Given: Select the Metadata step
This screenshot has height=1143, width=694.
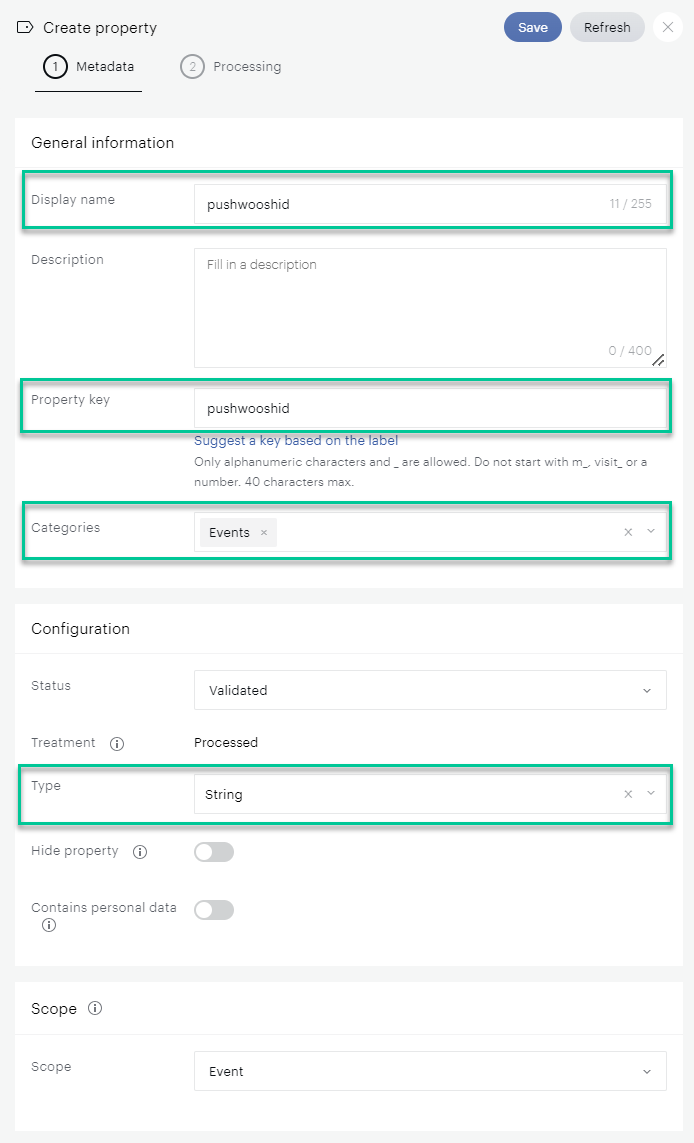Looking at the screenshot, I should coord(89,67).
